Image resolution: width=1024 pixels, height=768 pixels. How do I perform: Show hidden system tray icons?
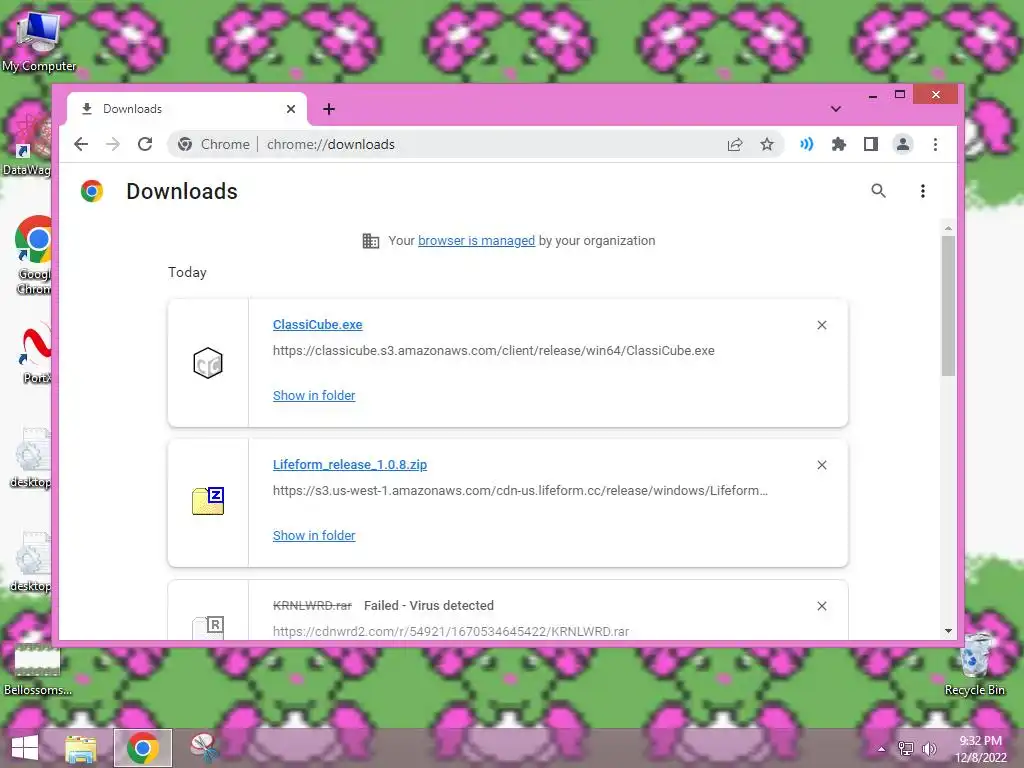click(x=882, y=749)
